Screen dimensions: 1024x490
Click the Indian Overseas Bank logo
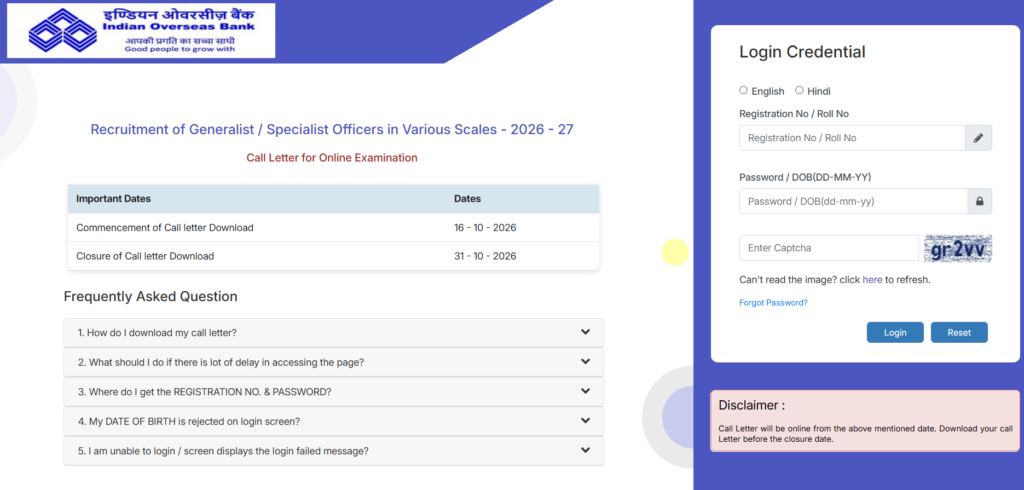141,31
